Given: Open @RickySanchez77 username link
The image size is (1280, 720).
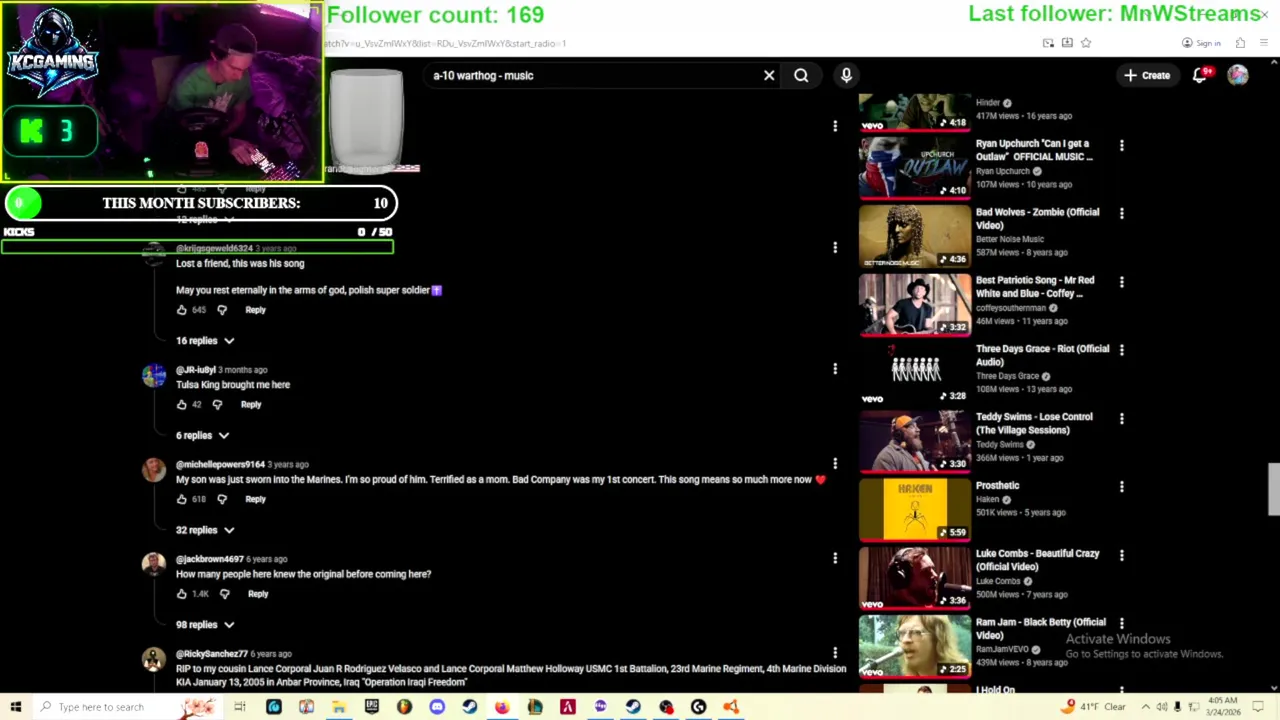Looking at the screenshot, I should tap(212, 654).
